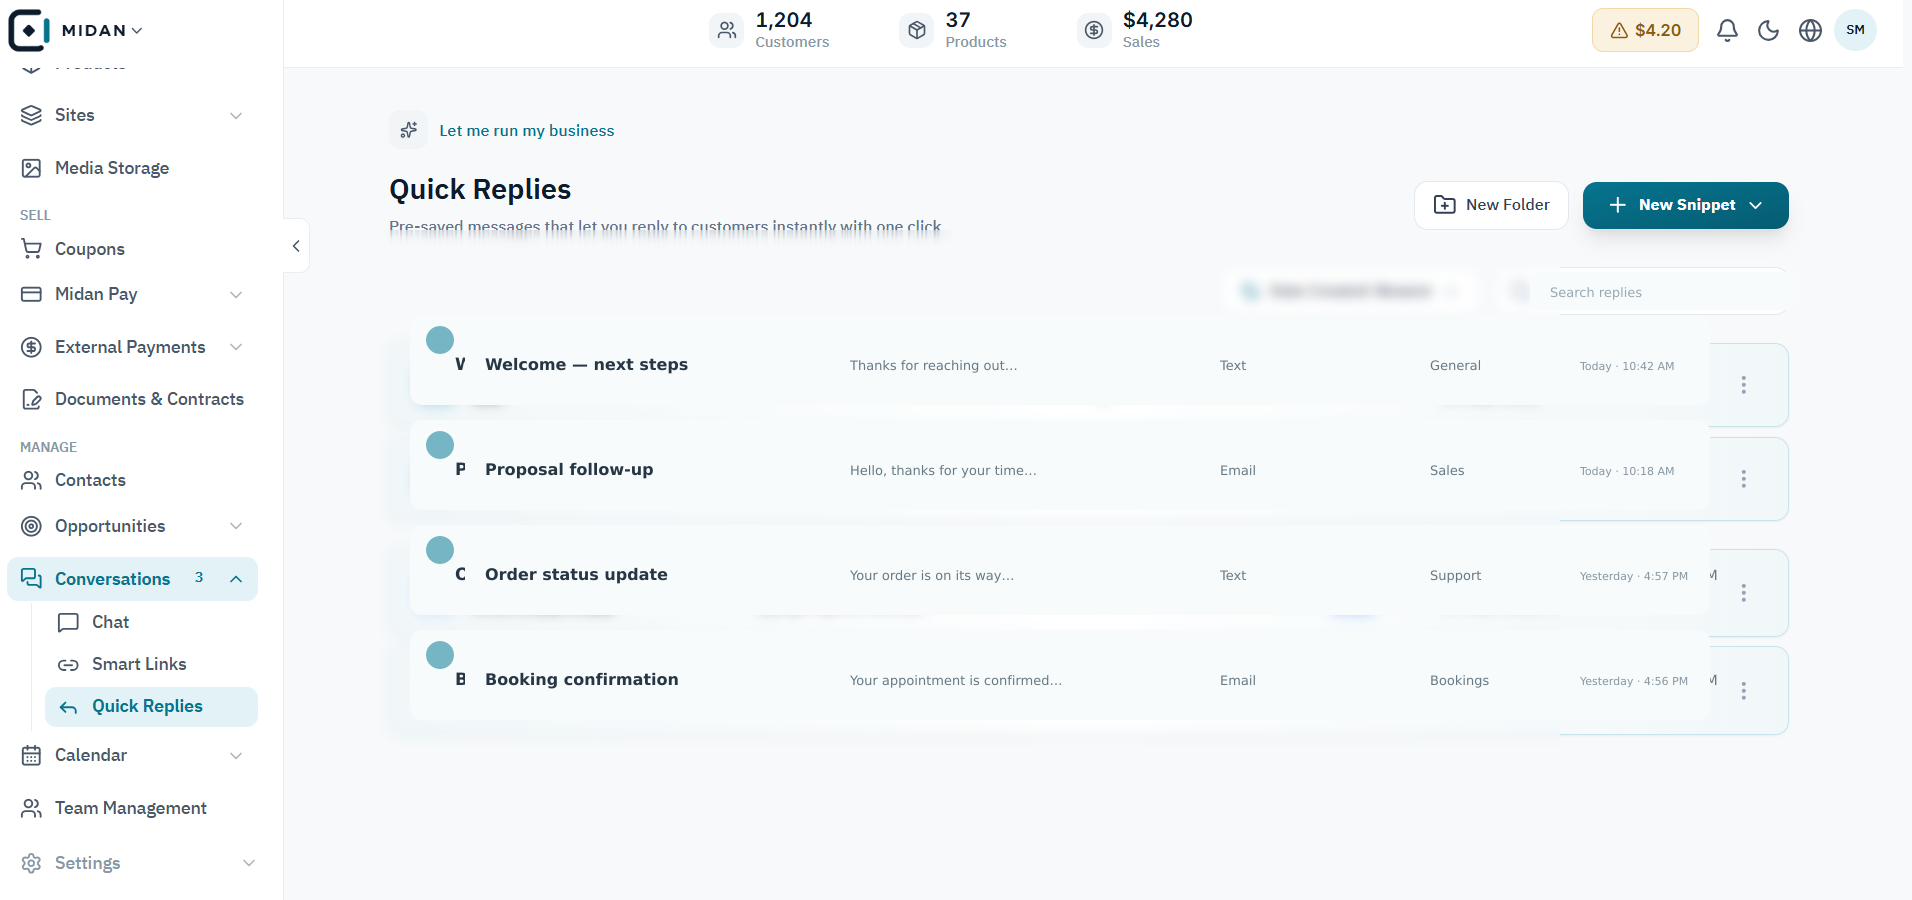Click the sparkle AI assistant icon

[408, 130]
